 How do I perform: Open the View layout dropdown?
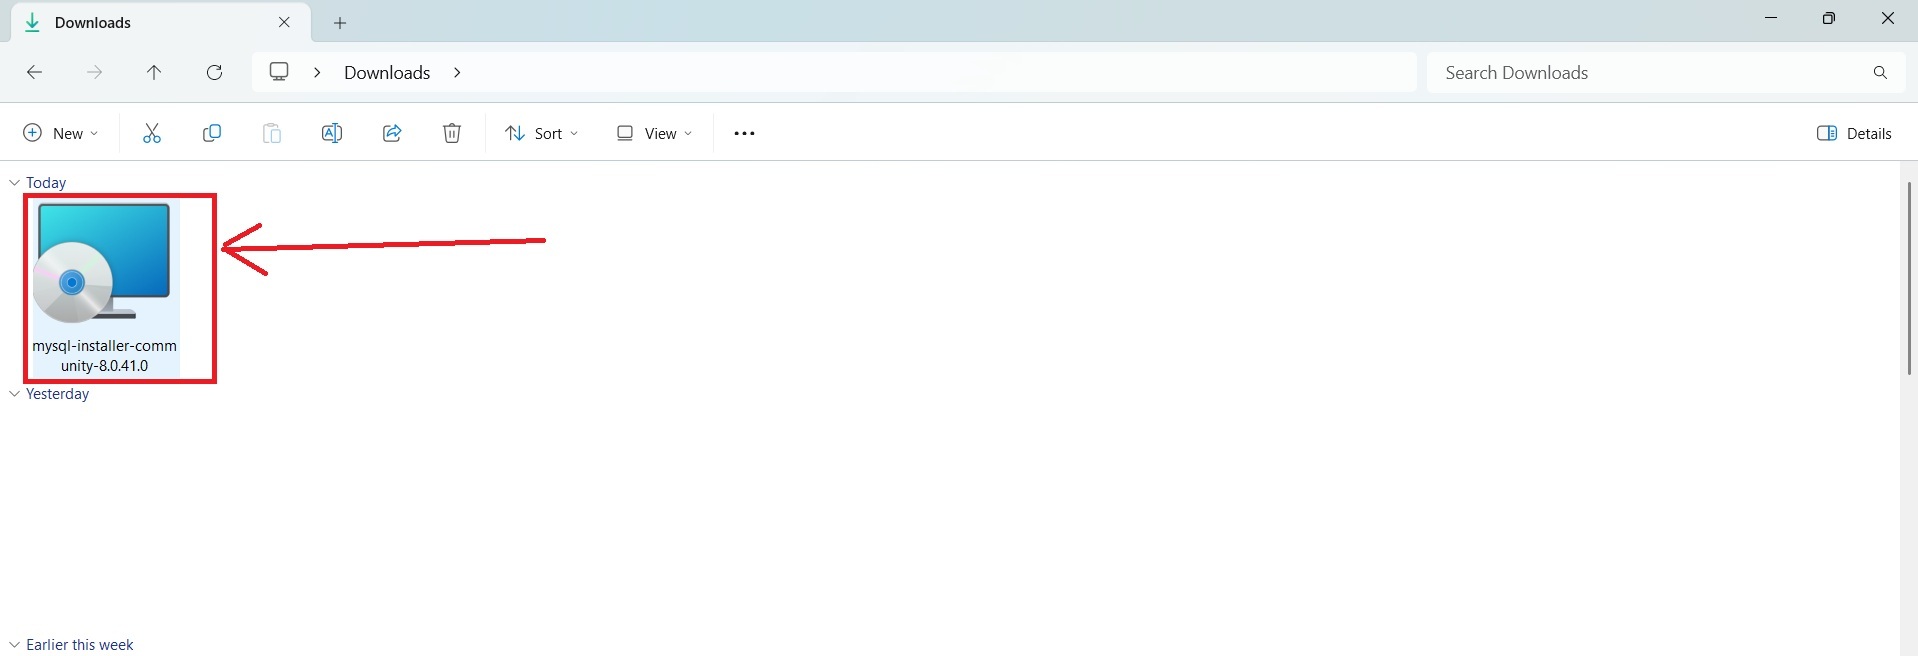[x=654, y=133]
